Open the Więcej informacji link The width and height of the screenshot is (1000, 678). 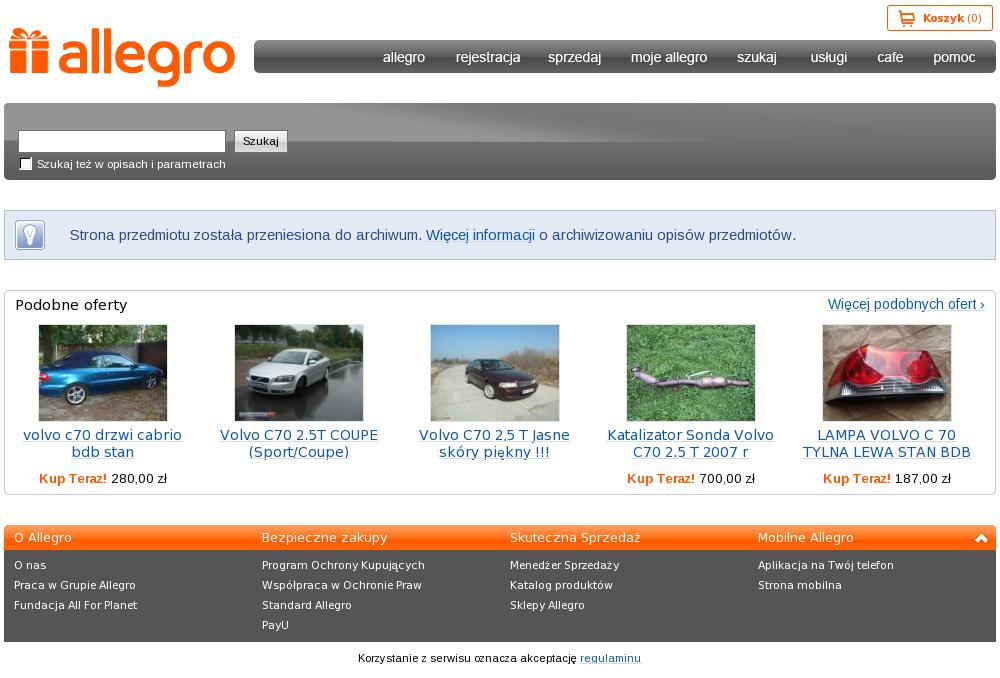tap(480, 235)
